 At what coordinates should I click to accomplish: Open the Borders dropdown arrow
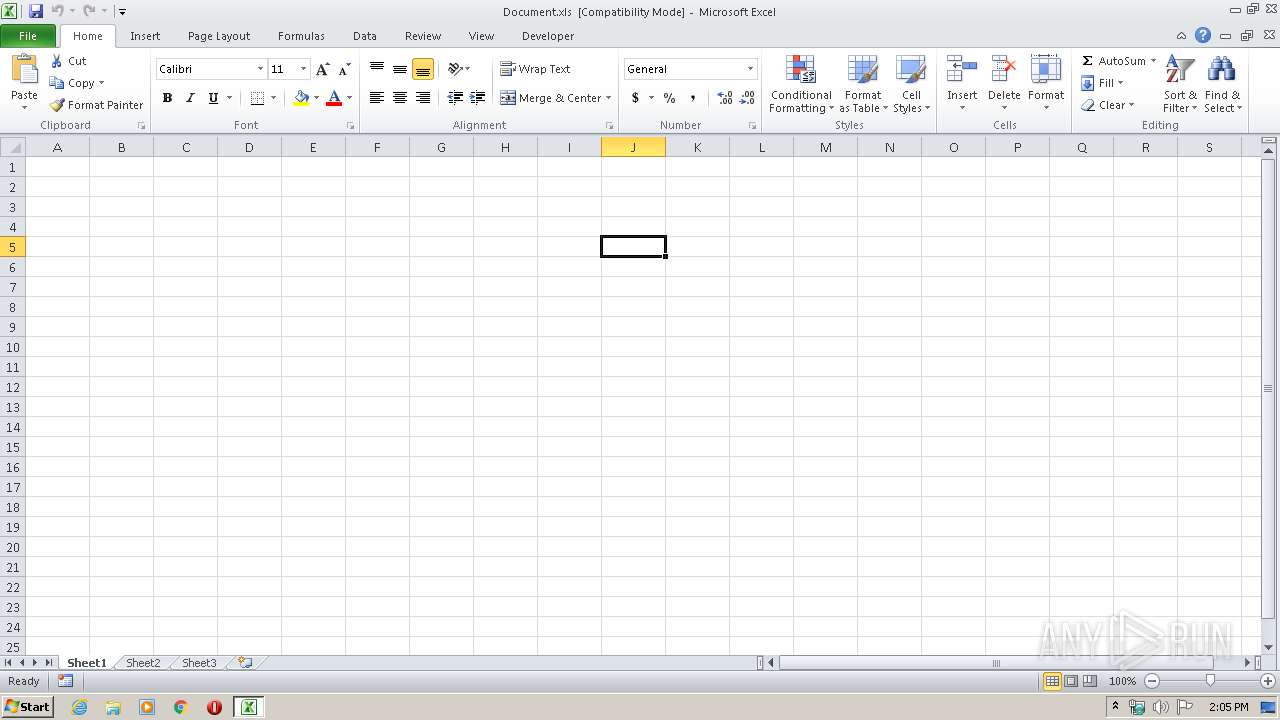pyautogui.click(x=273, y=98)
